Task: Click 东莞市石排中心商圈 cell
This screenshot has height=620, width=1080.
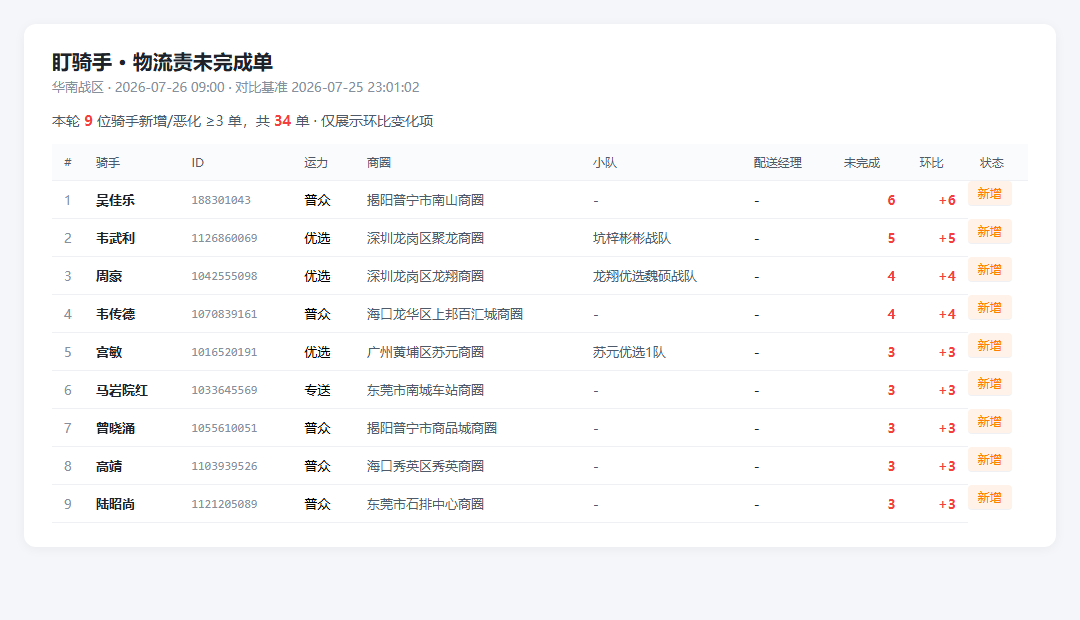Action: pyautogui.click(x=425, y=504)
